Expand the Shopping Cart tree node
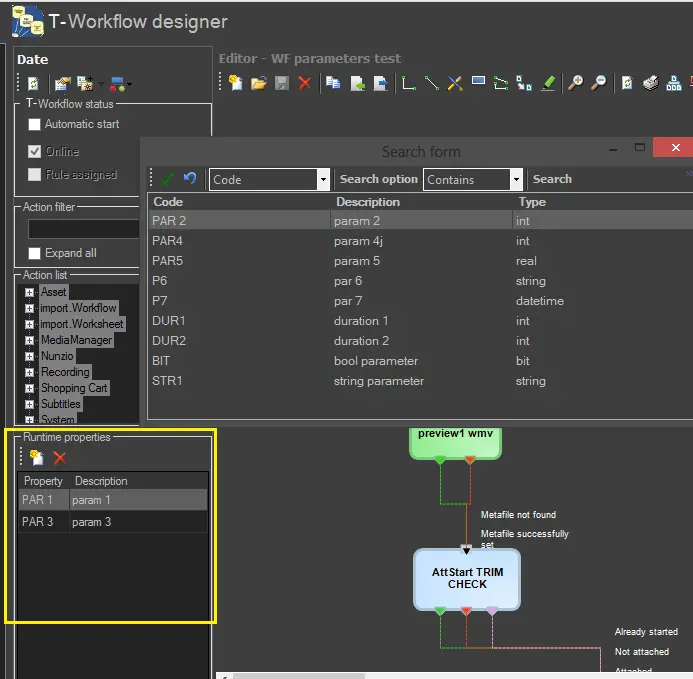This screenshot has height=679, width=693. point(30,388)
